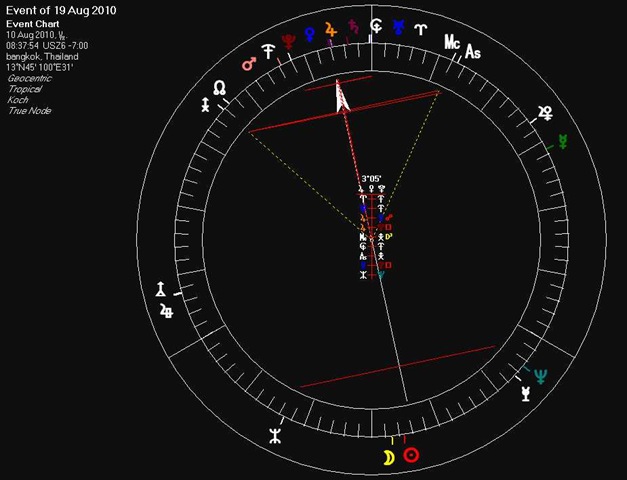This screenshot has height=480, width=627.
Task: Click the blue Uranus glyph near Aries
Action: pos(398,27)
